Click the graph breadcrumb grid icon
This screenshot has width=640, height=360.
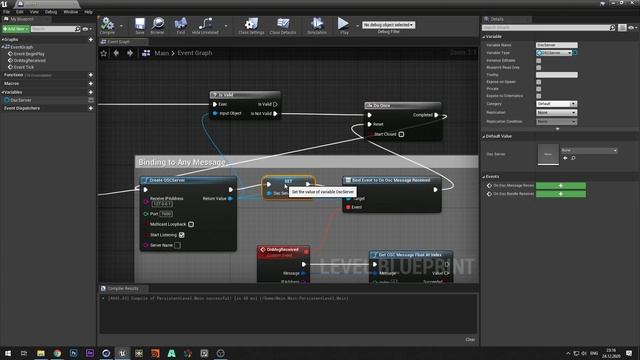click(x=146, y=53)
